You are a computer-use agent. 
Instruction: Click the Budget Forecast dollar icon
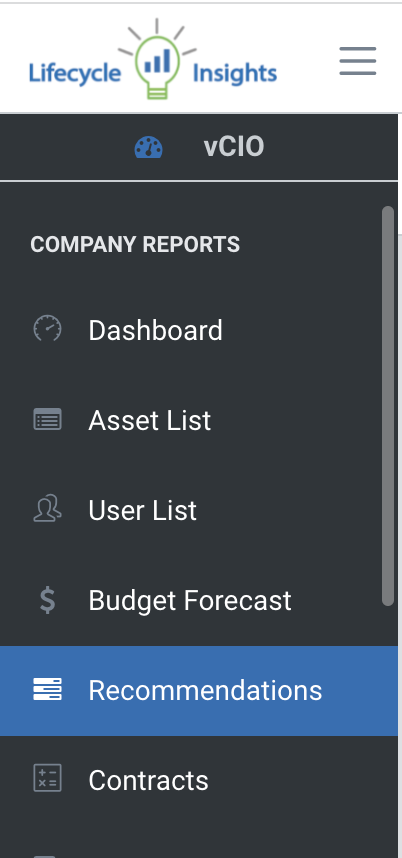[48, 600]
